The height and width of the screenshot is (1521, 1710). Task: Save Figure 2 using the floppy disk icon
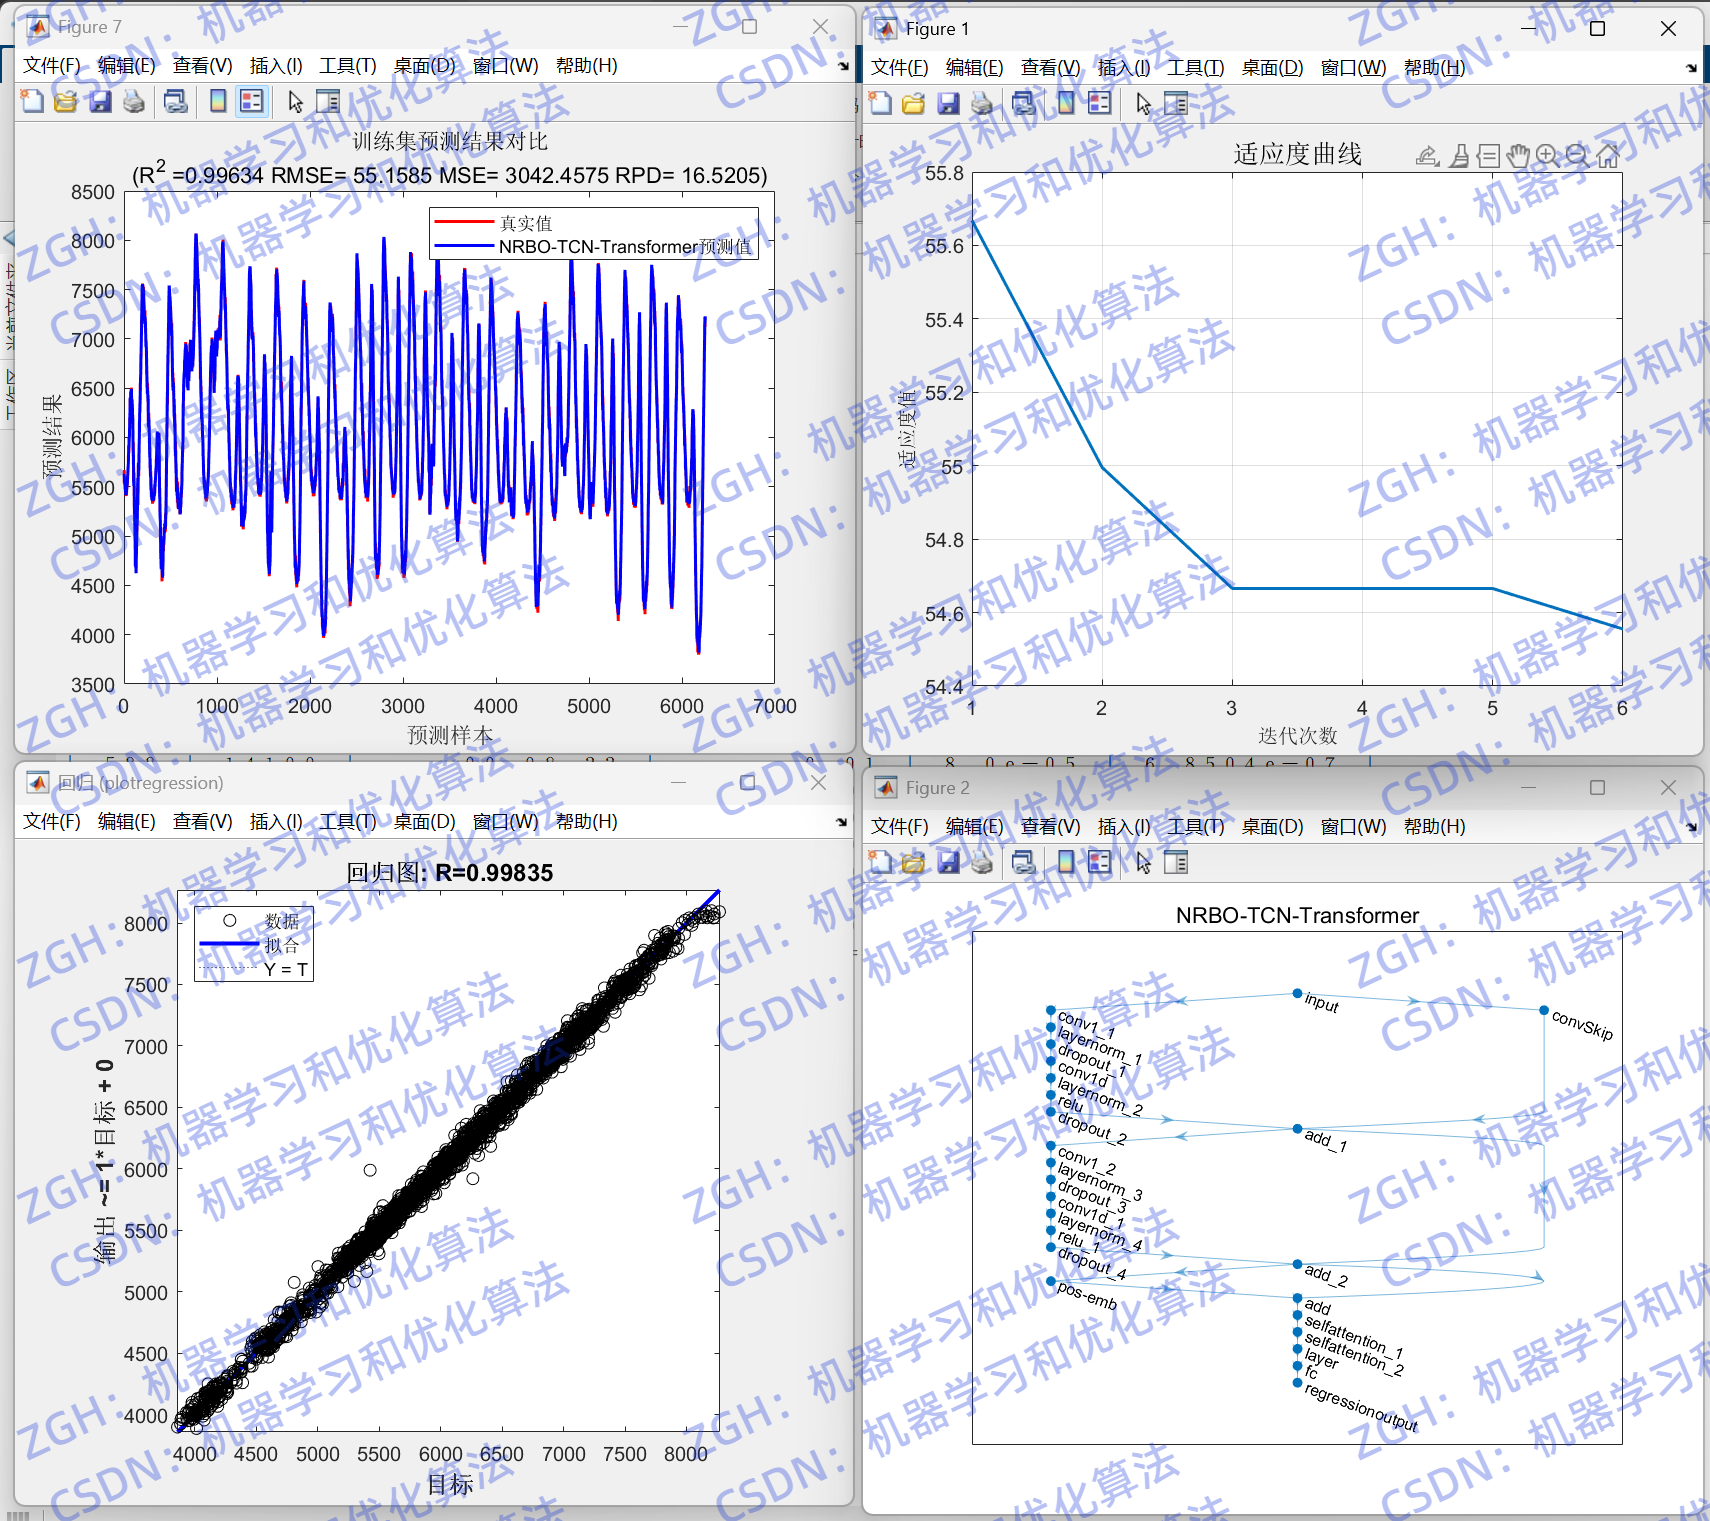coord(948,862)
